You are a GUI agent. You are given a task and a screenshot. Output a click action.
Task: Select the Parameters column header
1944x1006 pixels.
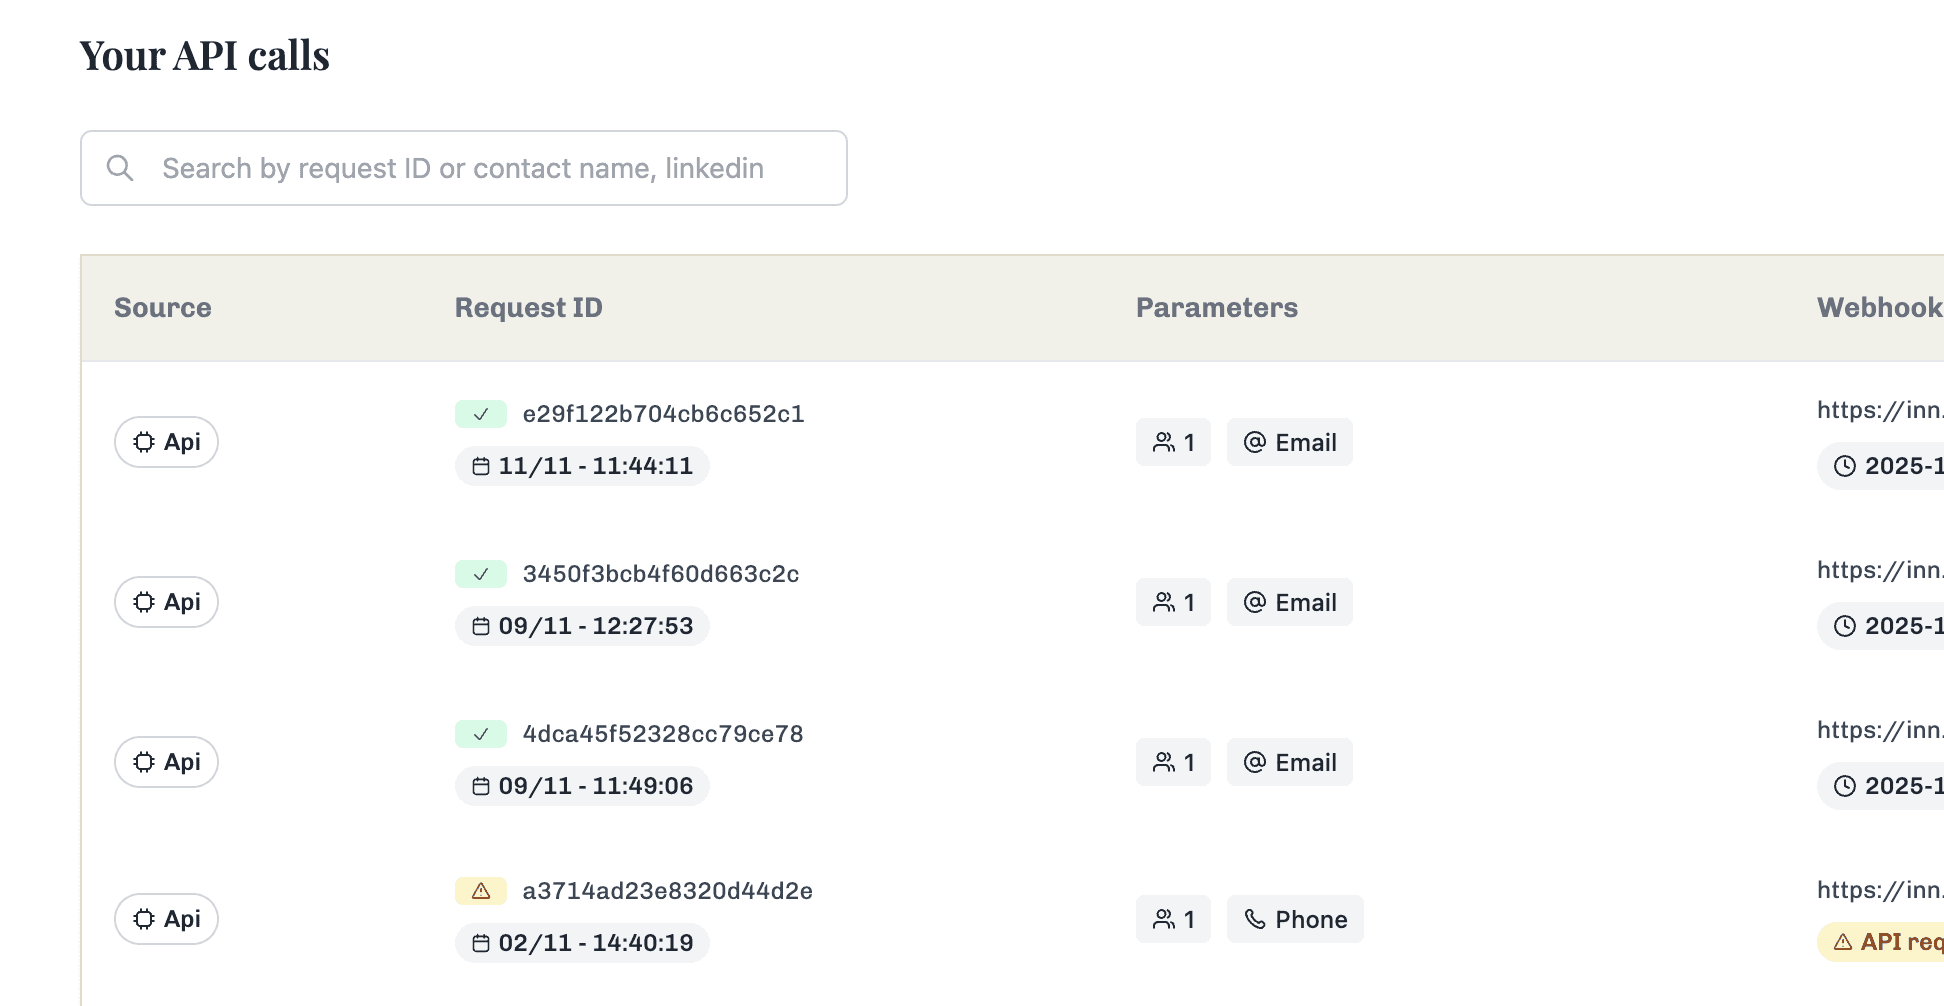tap(1216, 307)
